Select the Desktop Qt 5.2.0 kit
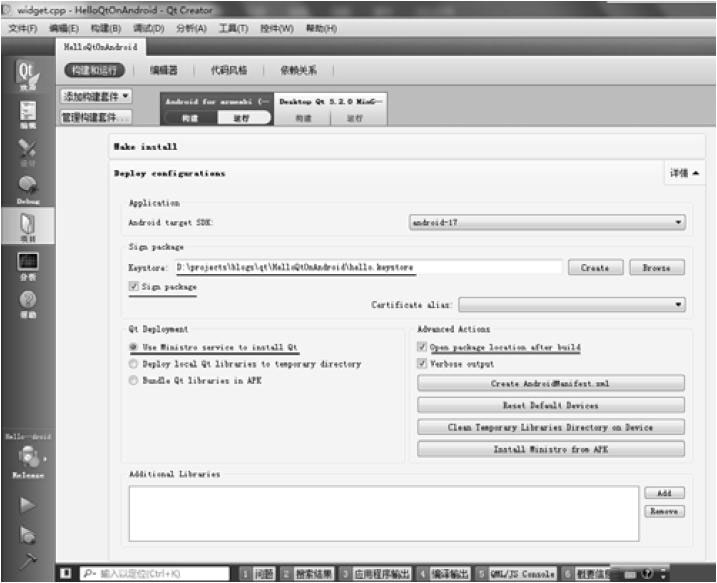The image size is (717, 583). (330, 102)
